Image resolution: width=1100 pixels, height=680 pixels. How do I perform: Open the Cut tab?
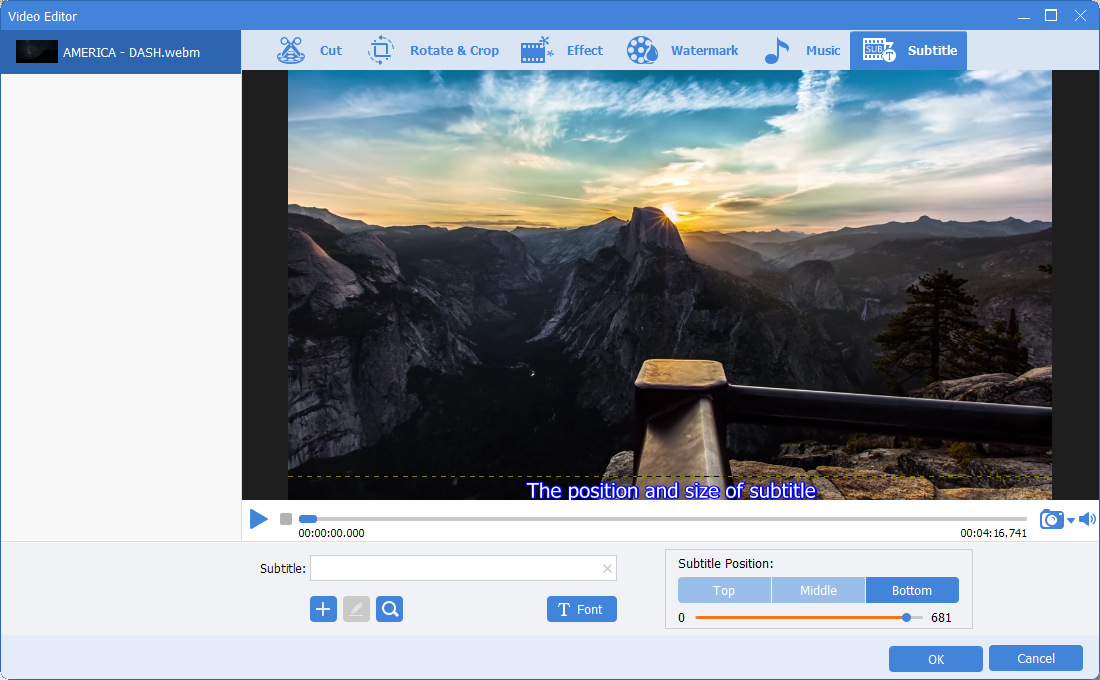(310, 51)
